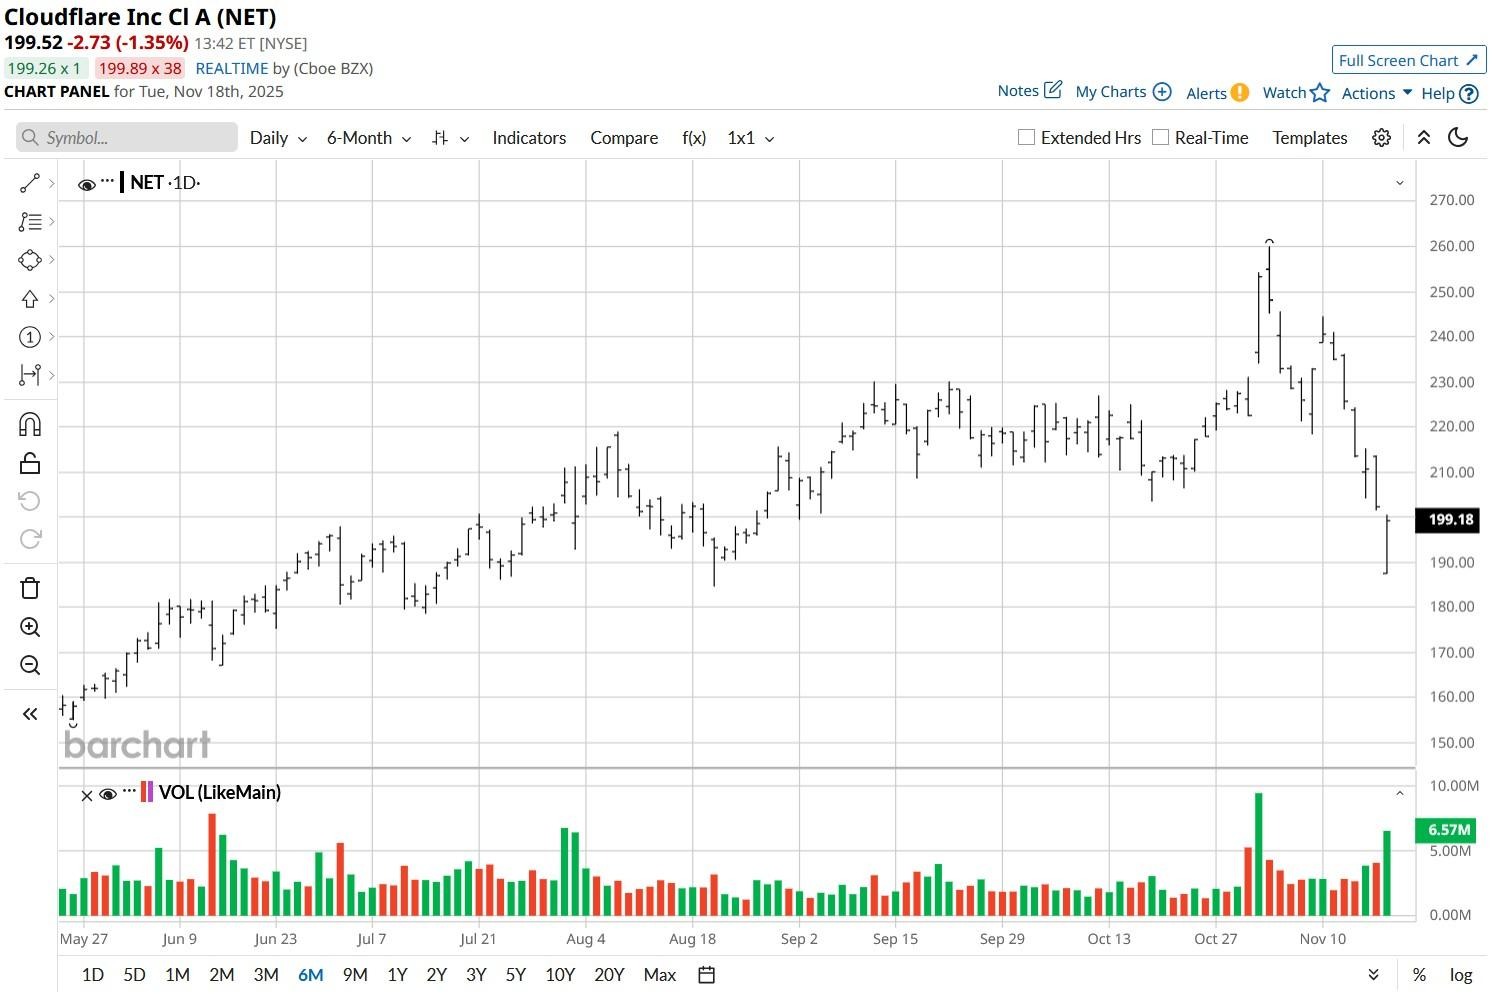The height and width of the screenshot is (994, 1495).
Task: Open the Notes link
Action: pos(1018,90)
